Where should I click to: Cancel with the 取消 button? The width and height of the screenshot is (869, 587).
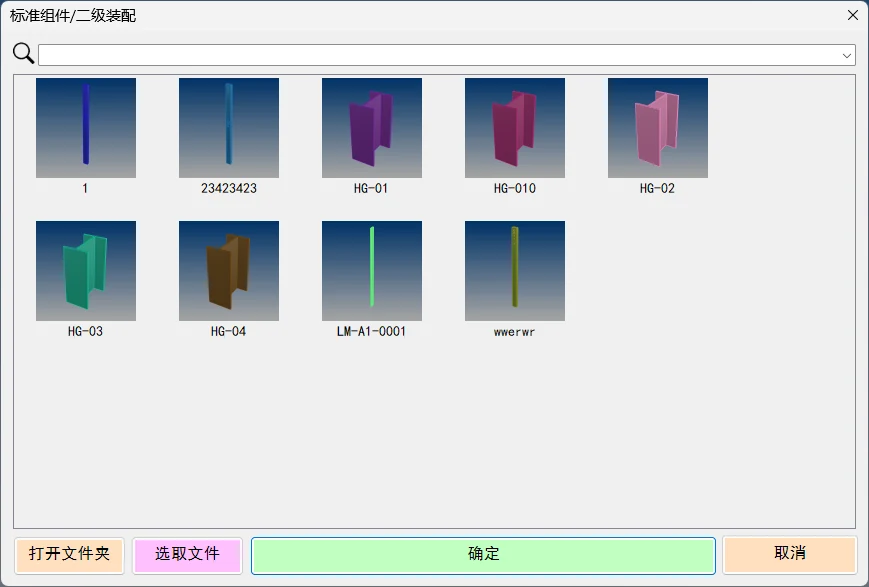coord(790,554)
